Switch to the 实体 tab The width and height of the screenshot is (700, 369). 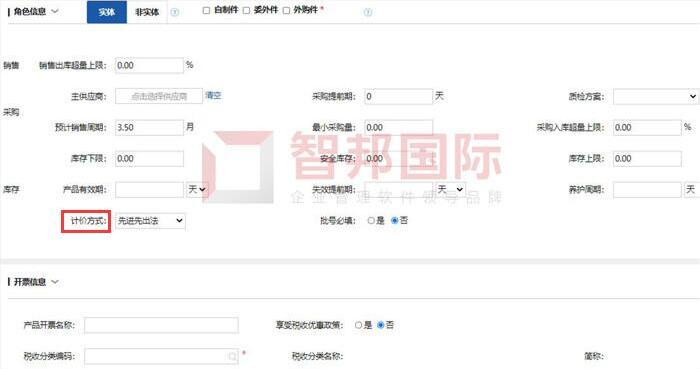(107, 12)
